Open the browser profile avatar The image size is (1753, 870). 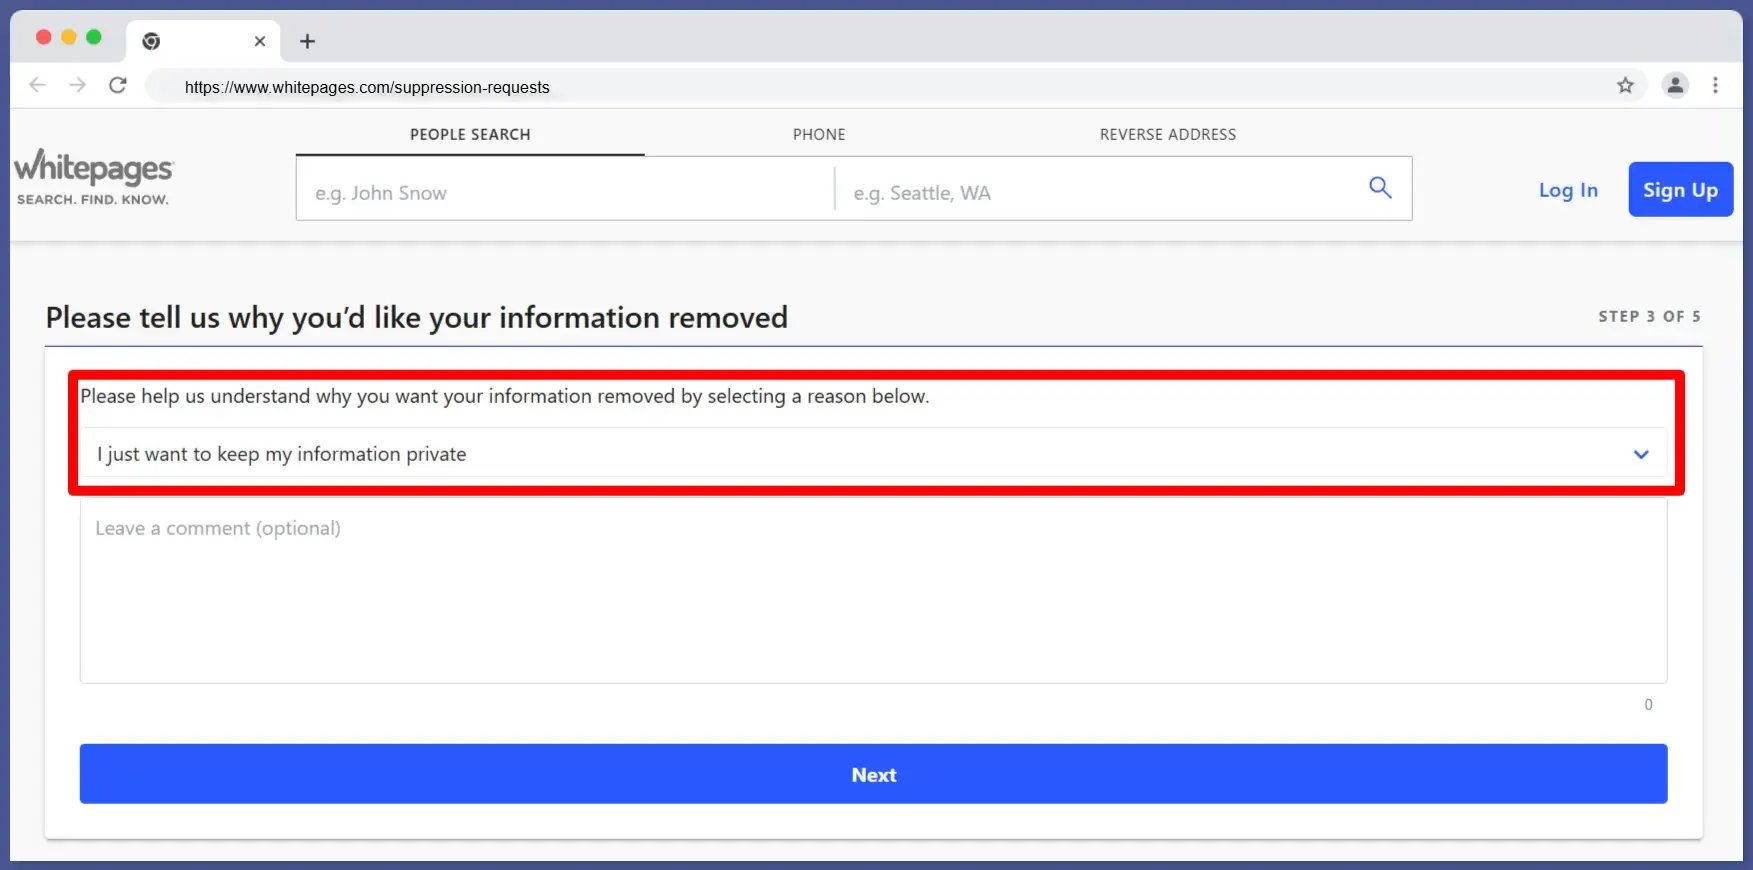1675,85
